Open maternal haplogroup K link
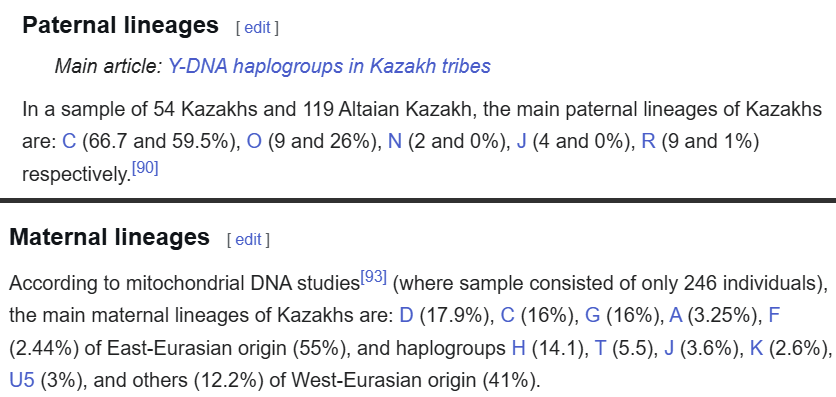Screen dimensions: 836x397 (757, 349)
